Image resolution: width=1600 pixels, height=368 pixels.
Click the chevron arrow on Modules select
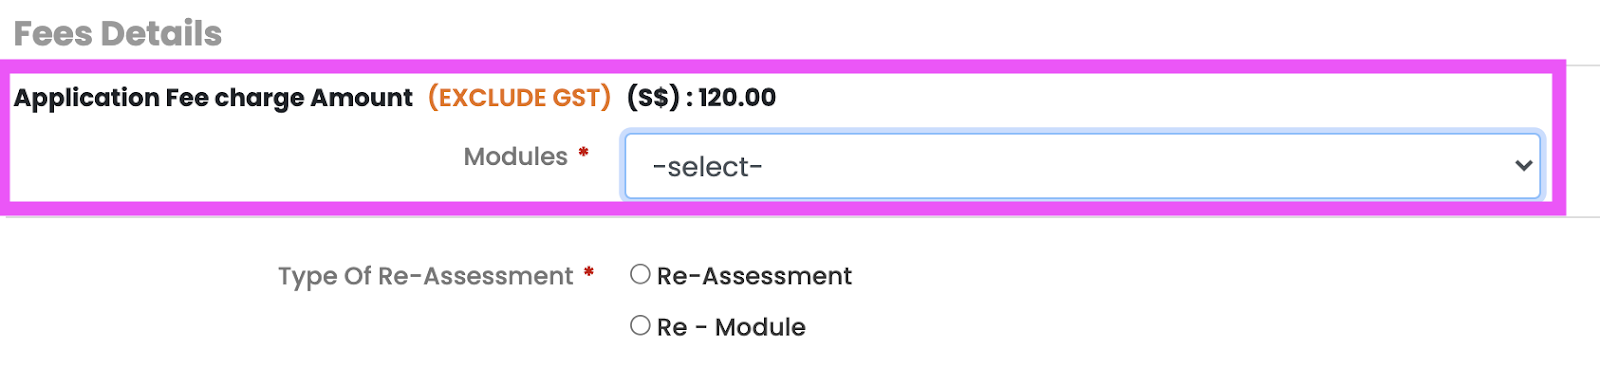[x=1523, y=166]
